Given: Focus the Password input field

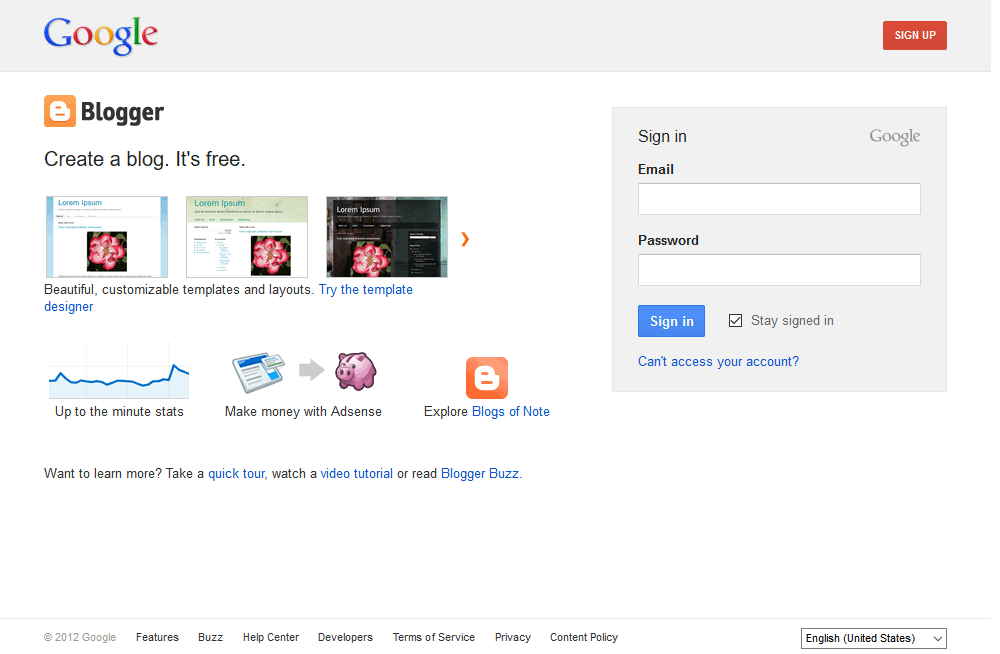Looking at the screenshot, I should point(779,270).
